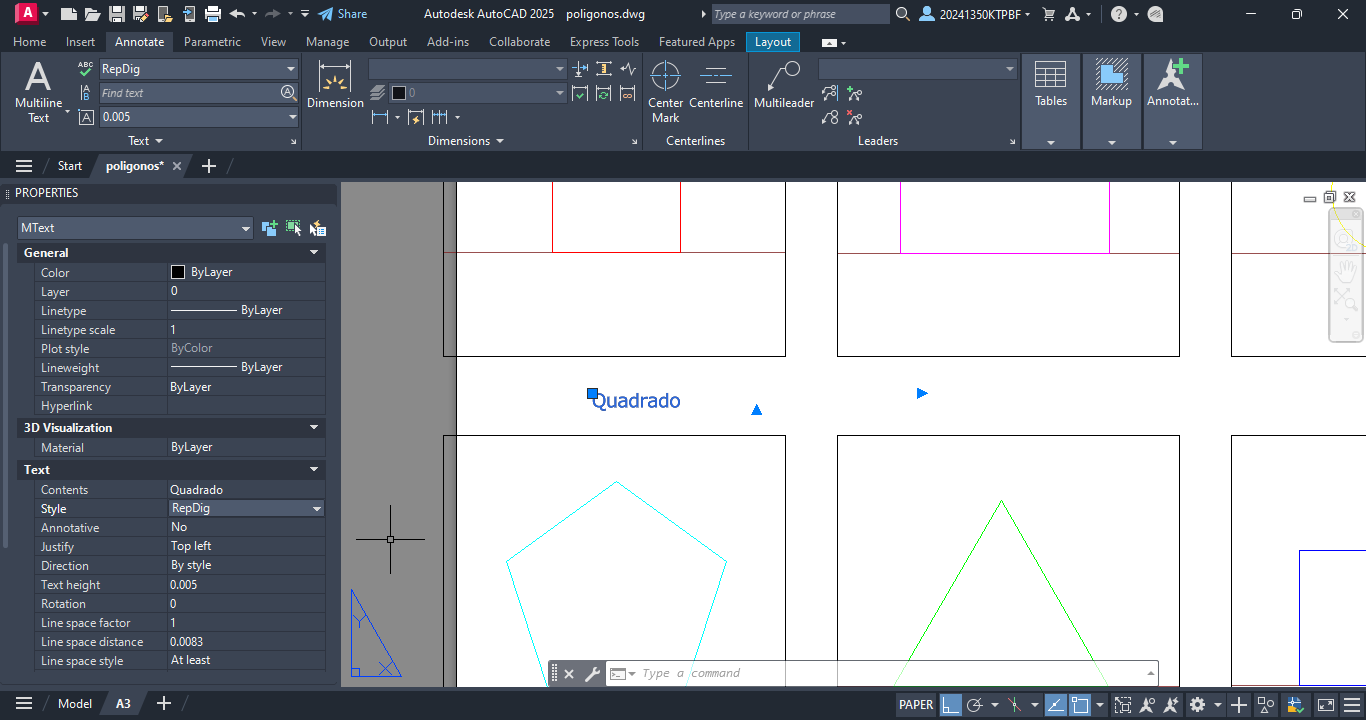Add a Center Mark
Screen dimensions: 1366x720
coord(666,92)
